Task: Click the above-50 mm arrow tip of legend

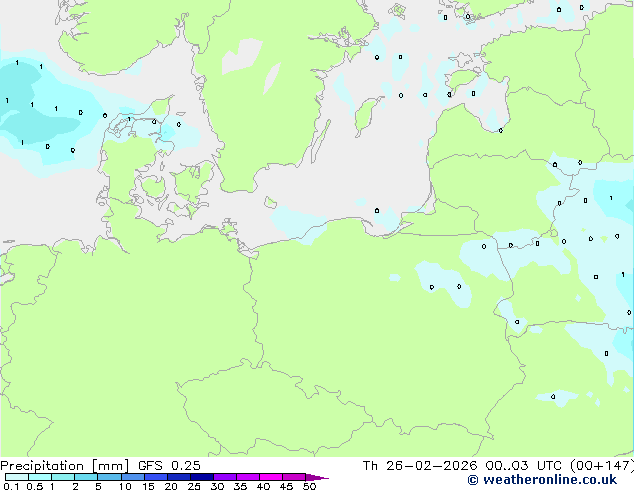Action: [x=317, y=477]
